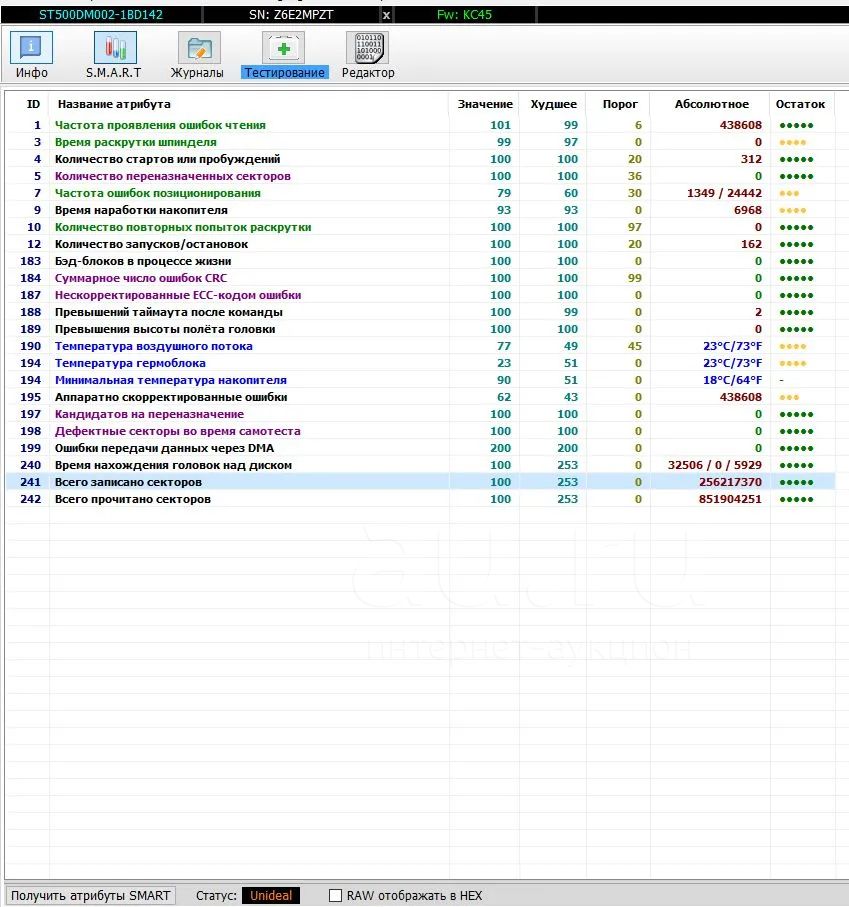Select row Количество повторных попыток раскрутки

pos(420,227)
